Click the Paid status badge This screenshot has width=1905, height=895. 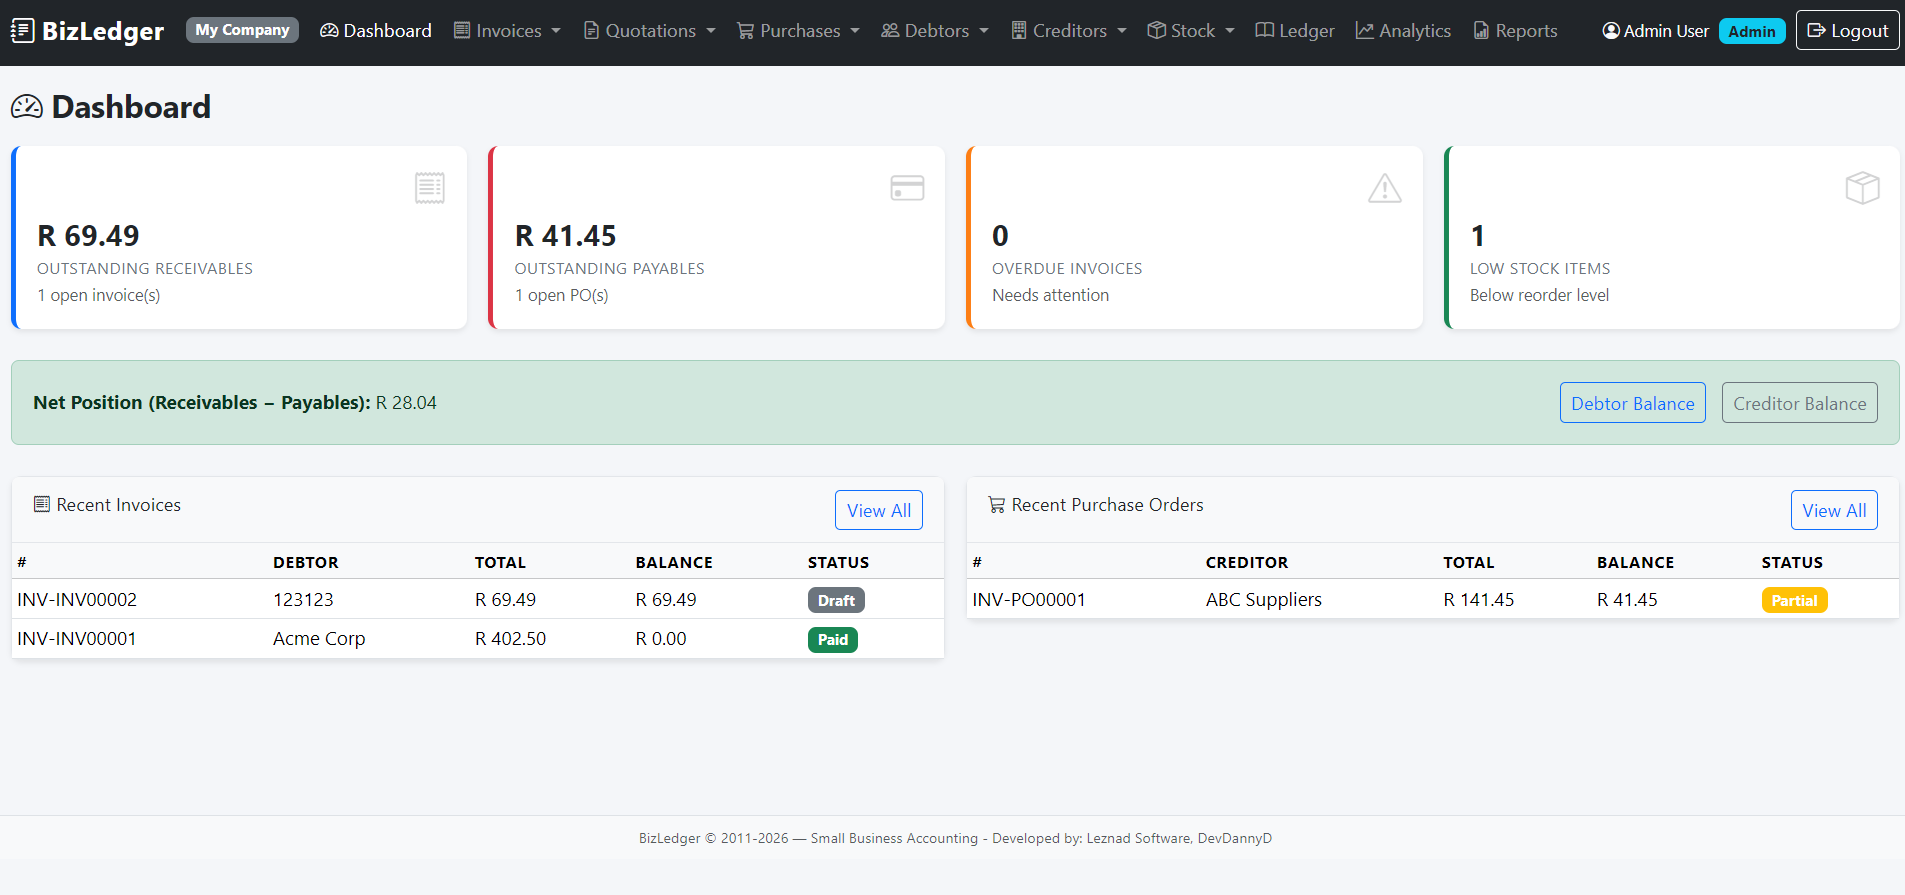tap(833, 639)
